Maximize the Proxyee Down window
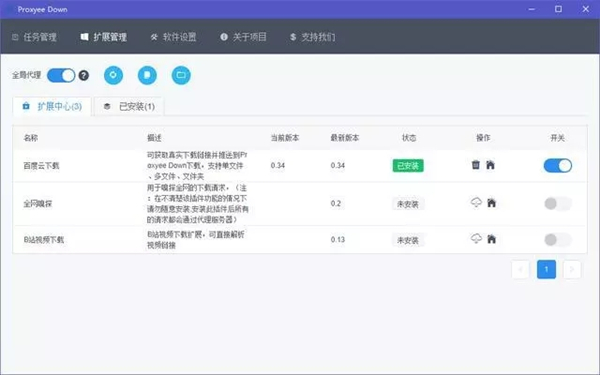600x375 pixels. tap(558, 9)
